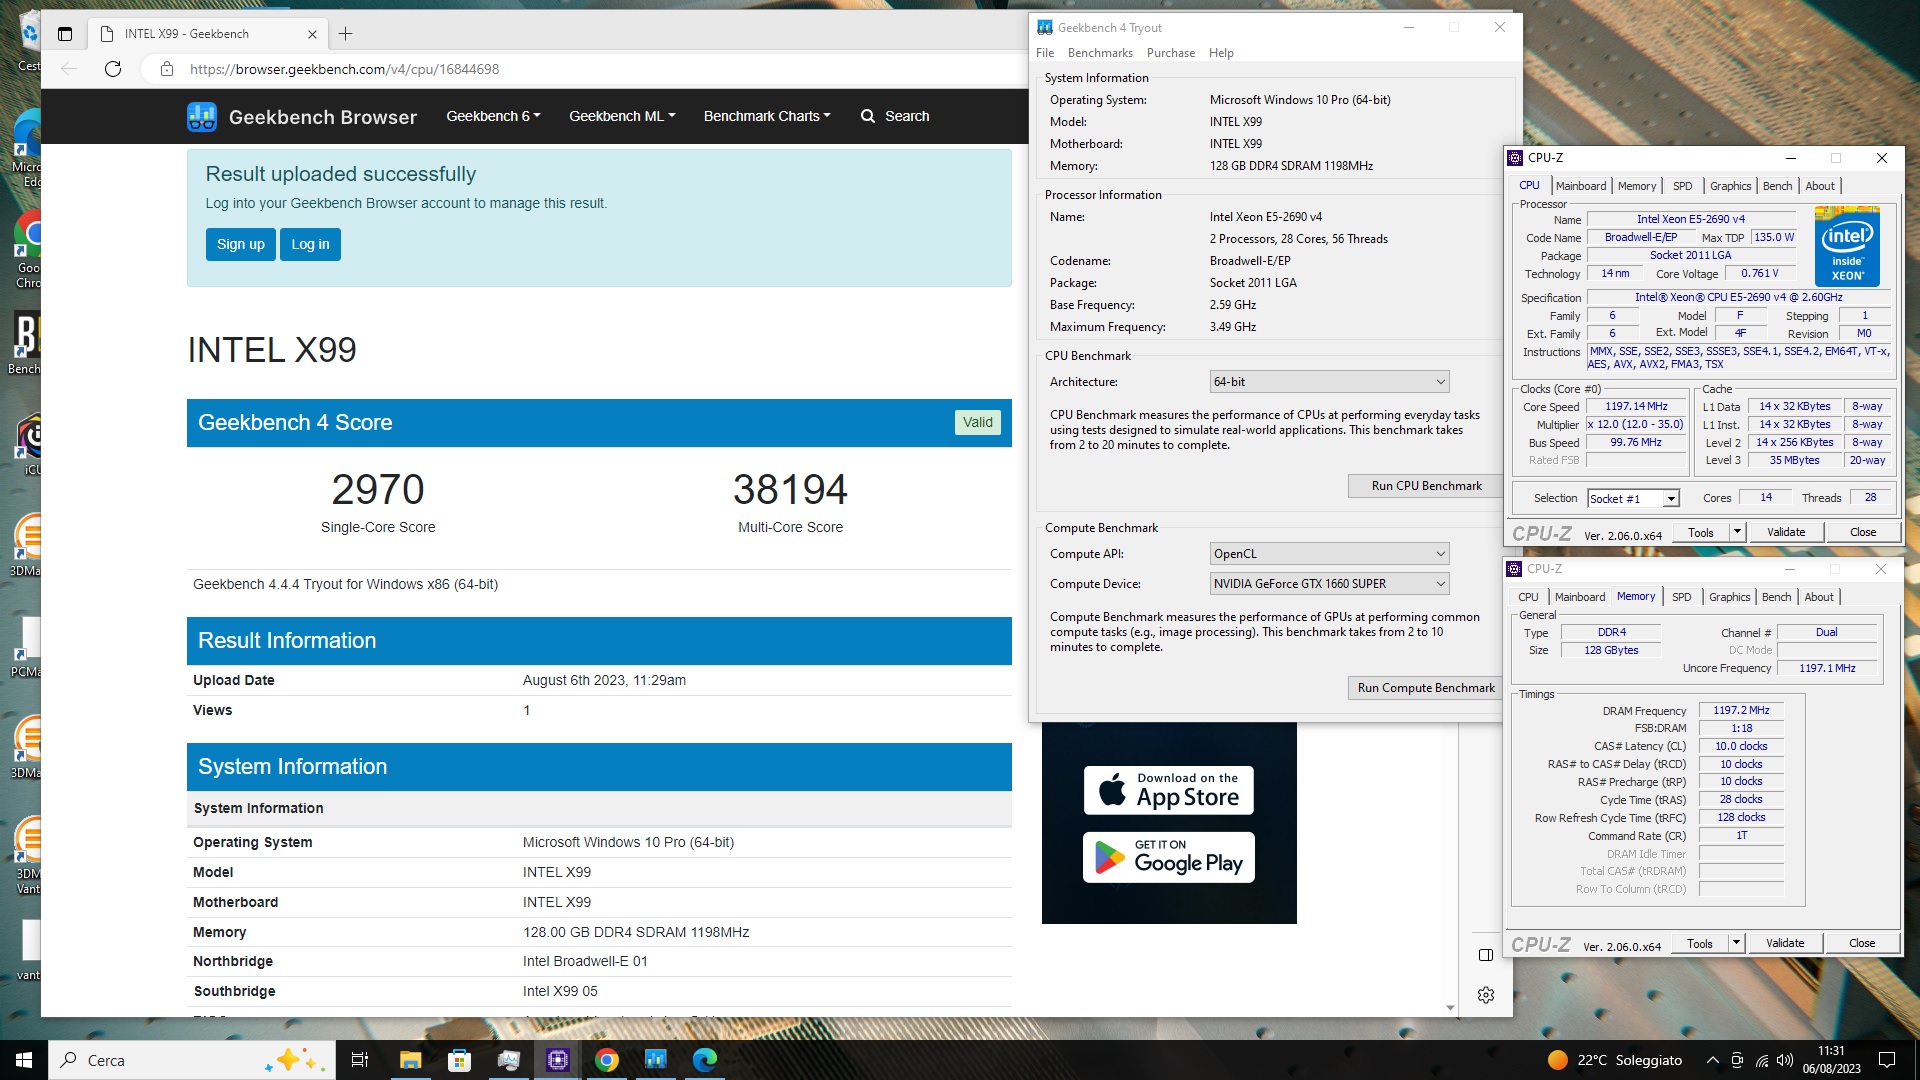The height and width of the screenshot is (1080, 1920).
Task: Click Validate in the top CPU-Z window
Action: click(1786, 532)
